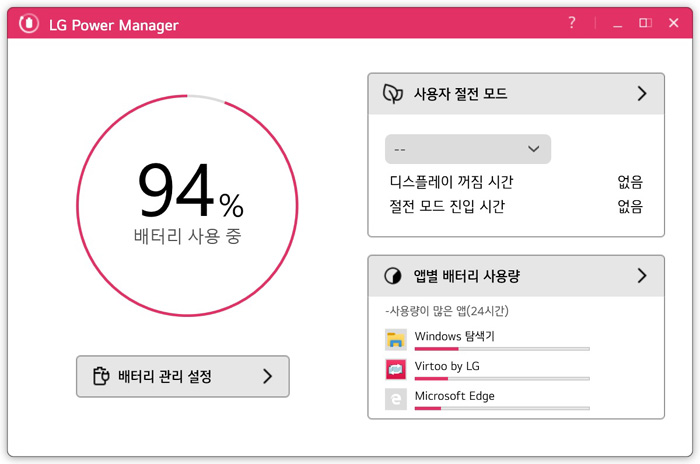The width and height of the screenshot is (700, 464).
Task: Click the Virtoo by LG usage bar
Action: coord(502,379)
